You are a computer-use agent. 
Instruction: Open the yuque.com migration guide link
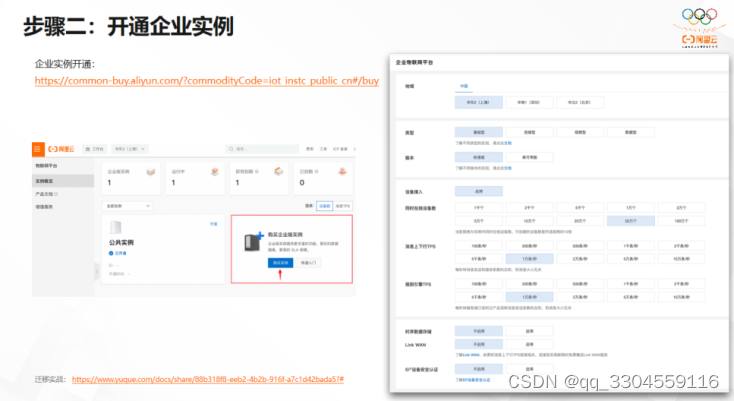(208, 379)
